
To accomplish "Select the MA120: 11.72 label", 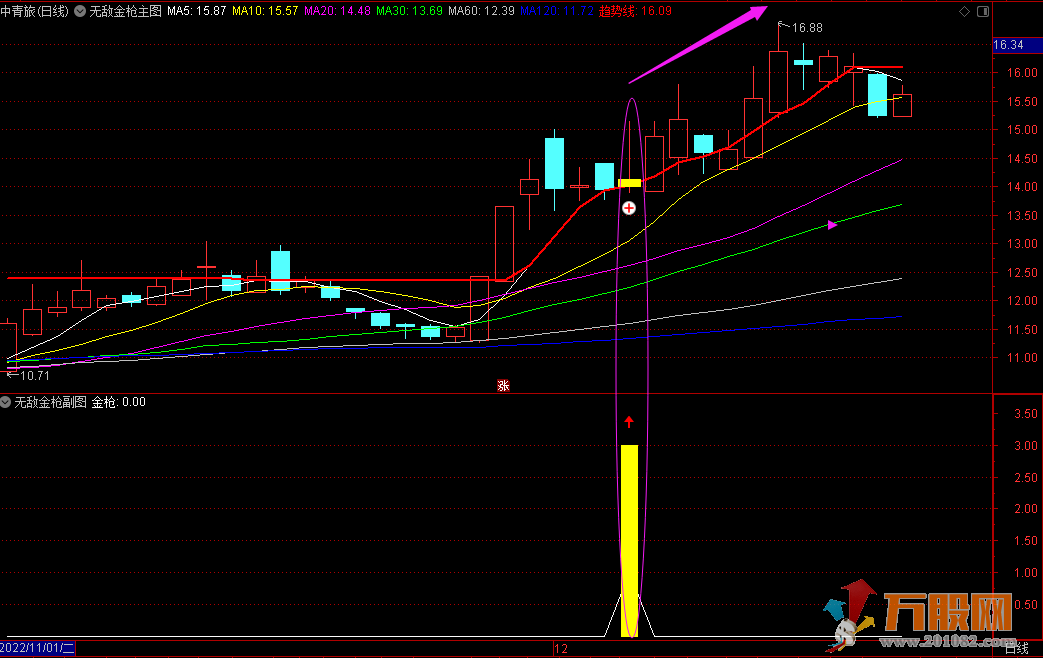I will (557, 11).
